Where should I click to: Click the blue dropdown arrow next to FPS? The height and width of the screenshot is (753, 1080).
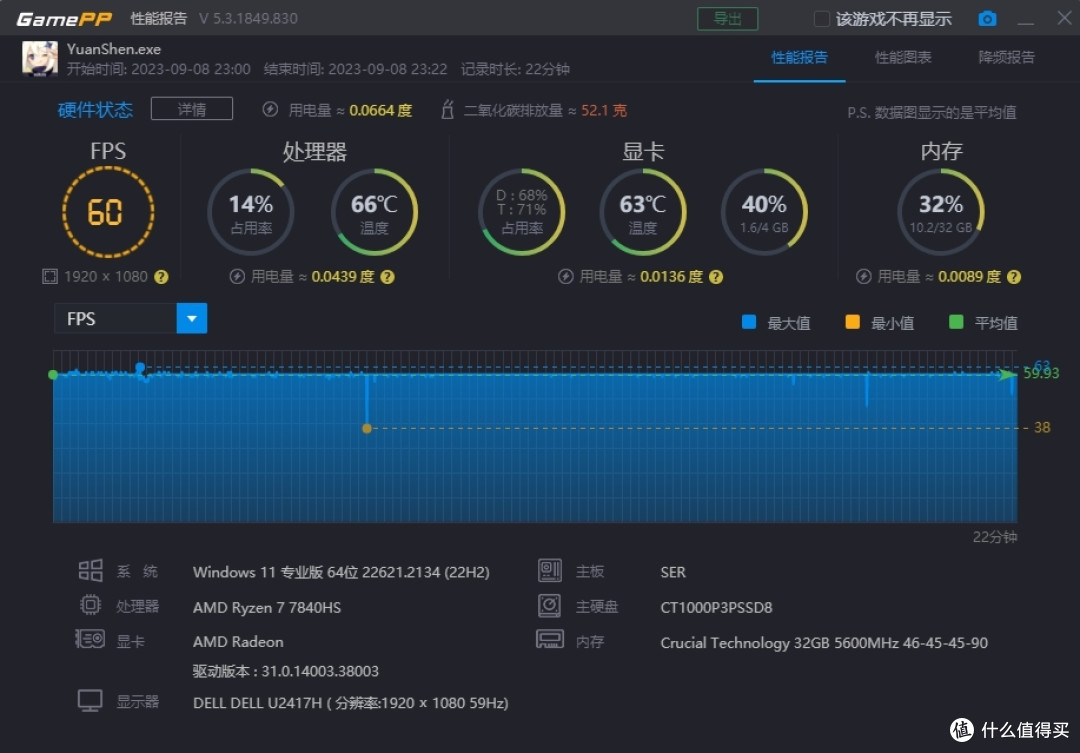192,319
